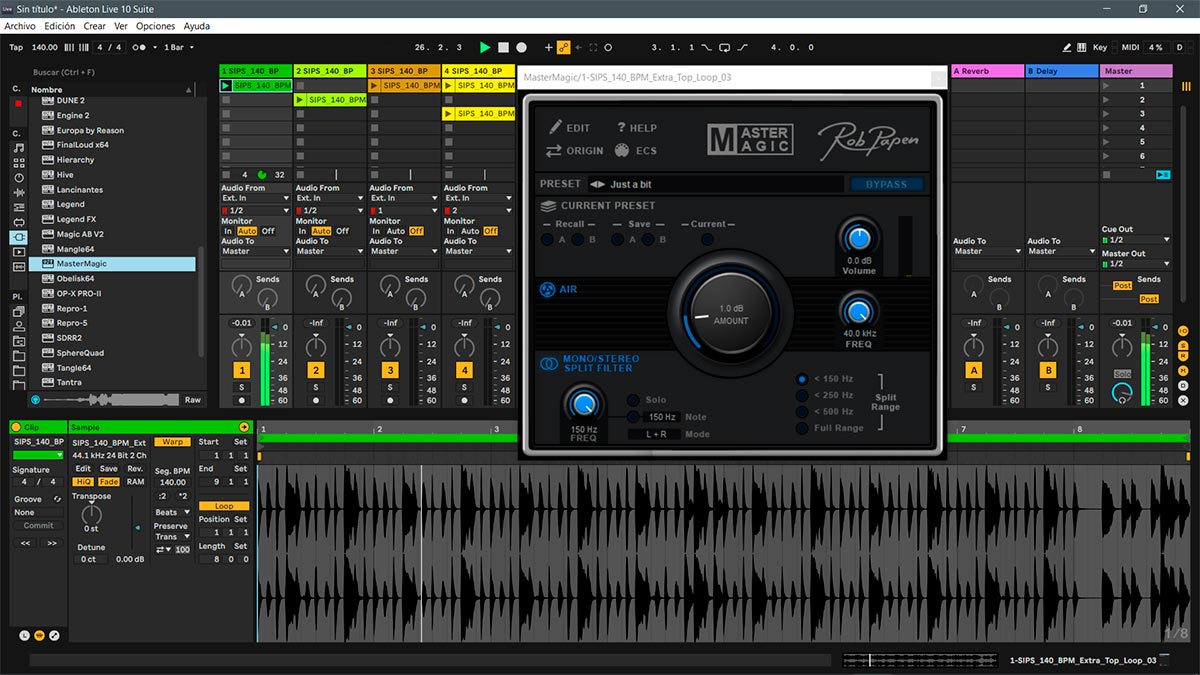The width and height of the screenshot is (1200, 675).
Task: Click Tap tempo button
Action: coord(16,47)
